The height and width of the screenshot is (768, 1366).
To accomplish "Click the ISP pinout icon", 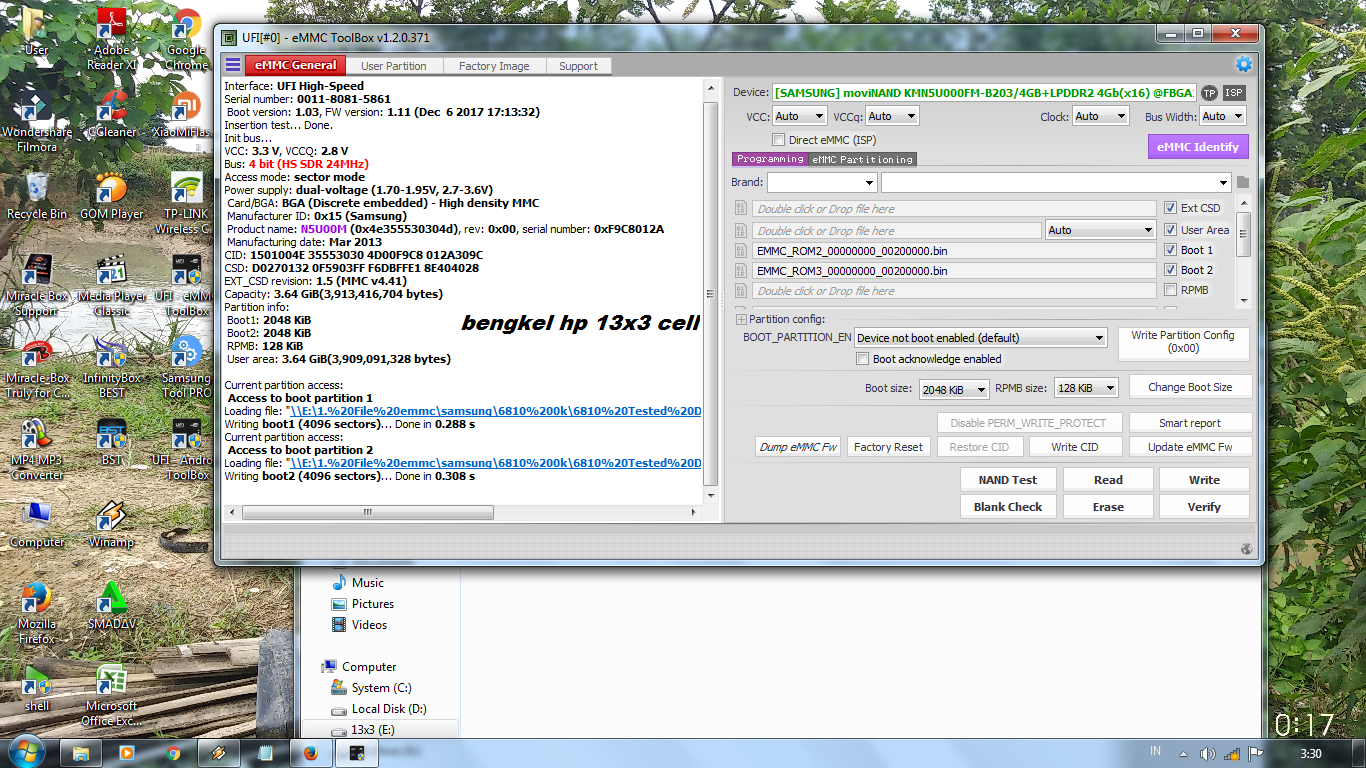I will 1234,92.
